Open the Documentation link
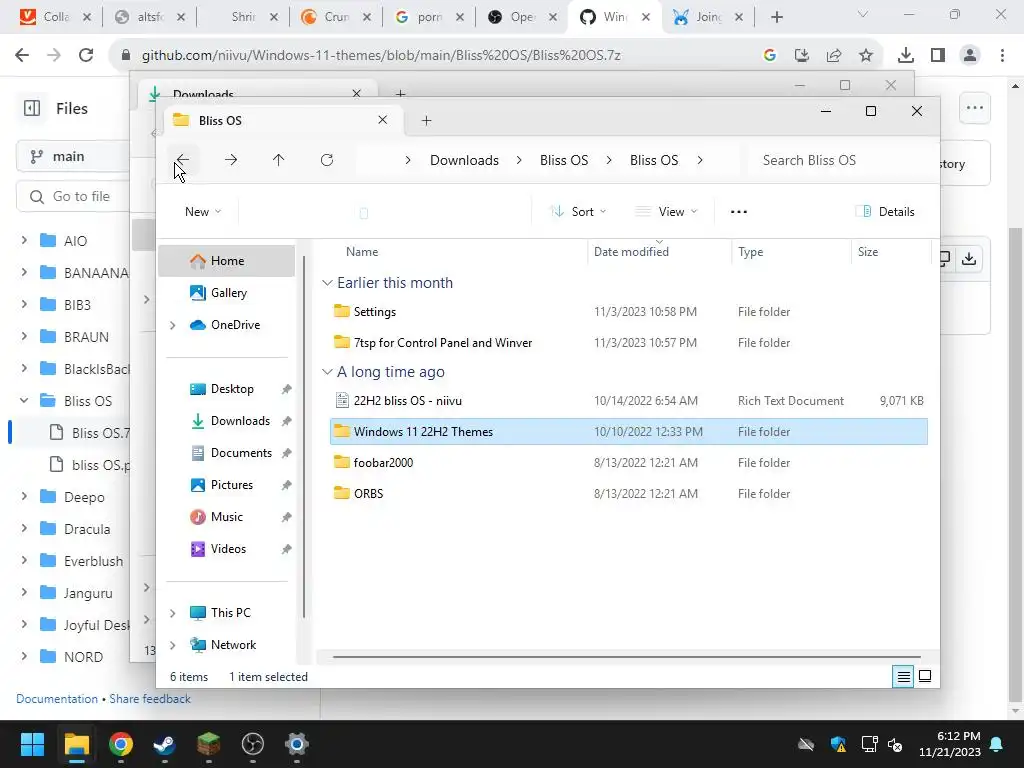The width and height of the screenshot is (1024, 768). click(57, 699)
